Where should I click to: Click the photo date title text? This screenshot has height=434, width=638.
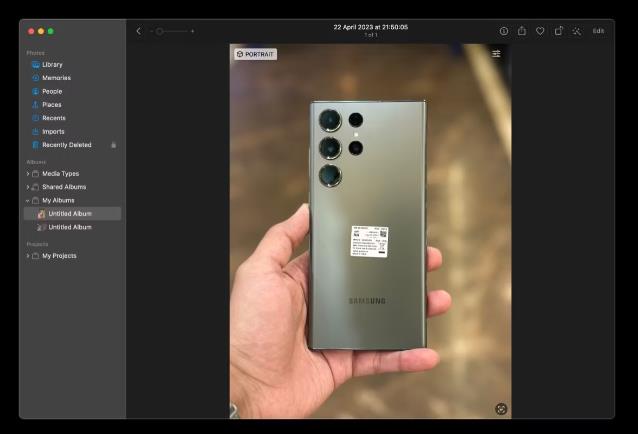371,27
